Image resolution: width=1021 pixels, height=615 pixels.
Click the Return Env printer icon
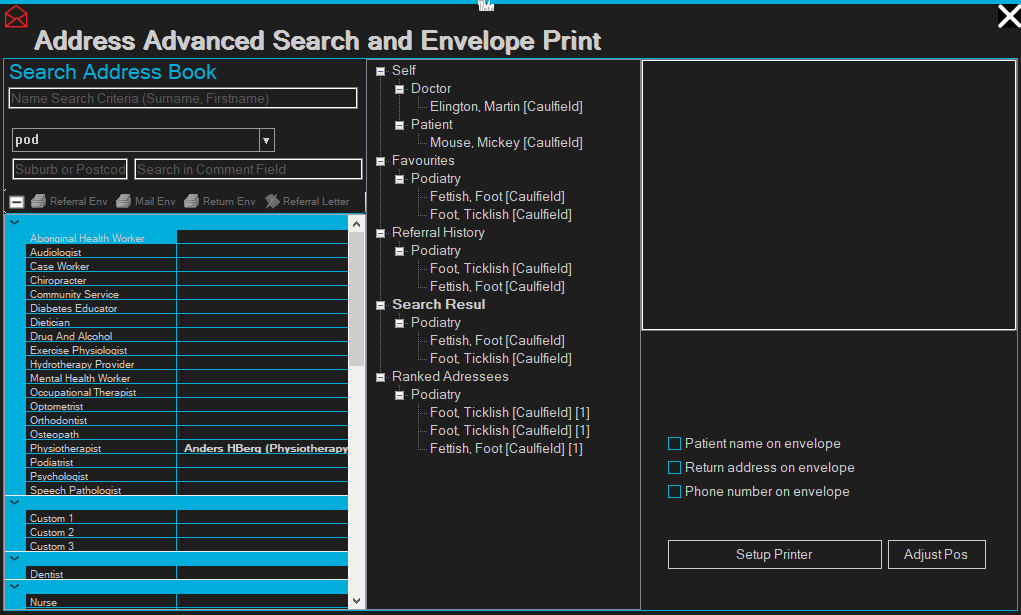[191, 201]
